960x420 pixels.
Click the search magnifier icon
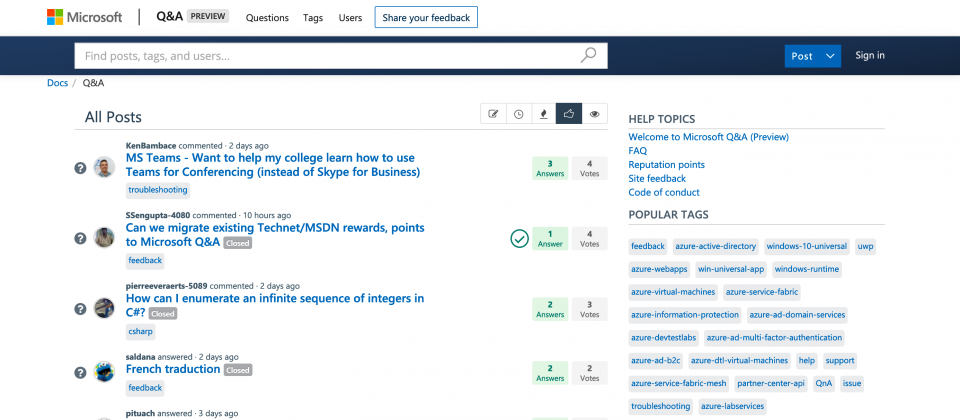coord(588,56)
